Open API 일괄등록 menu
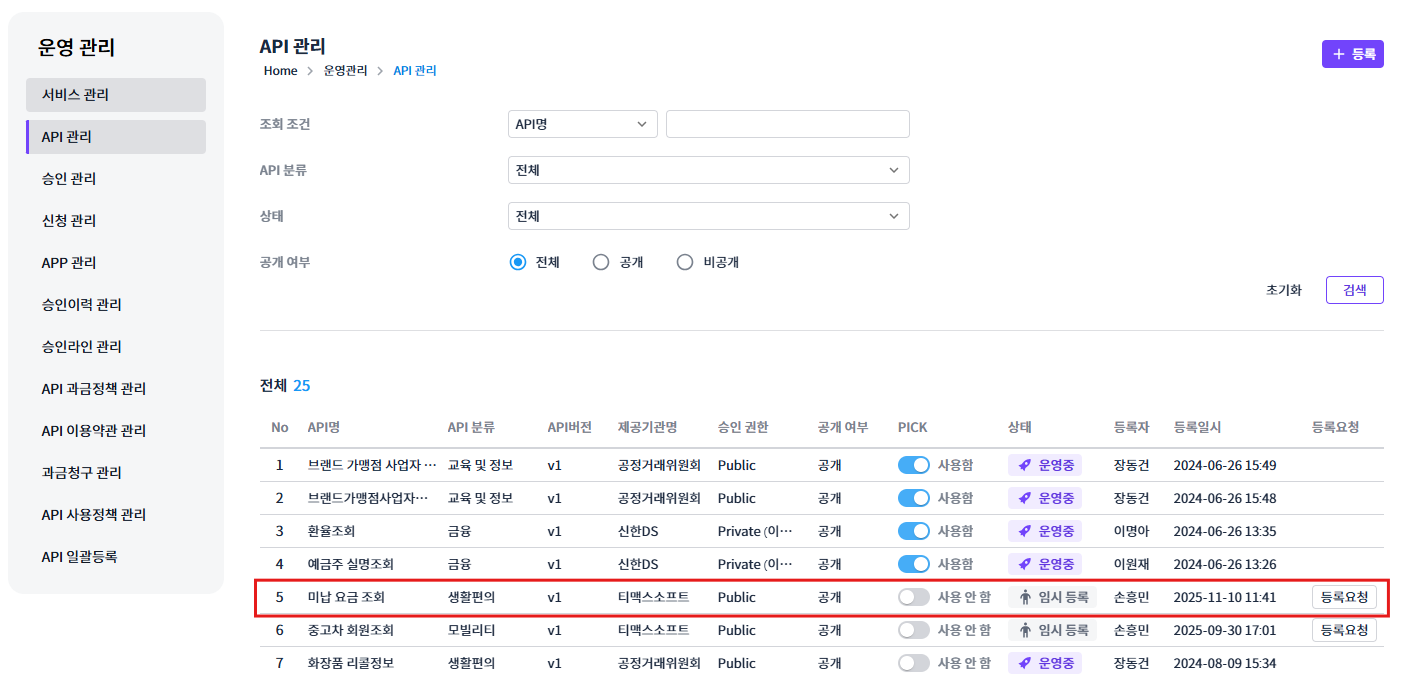Viewport: 1405px width, 678px height. pos(116,557)
